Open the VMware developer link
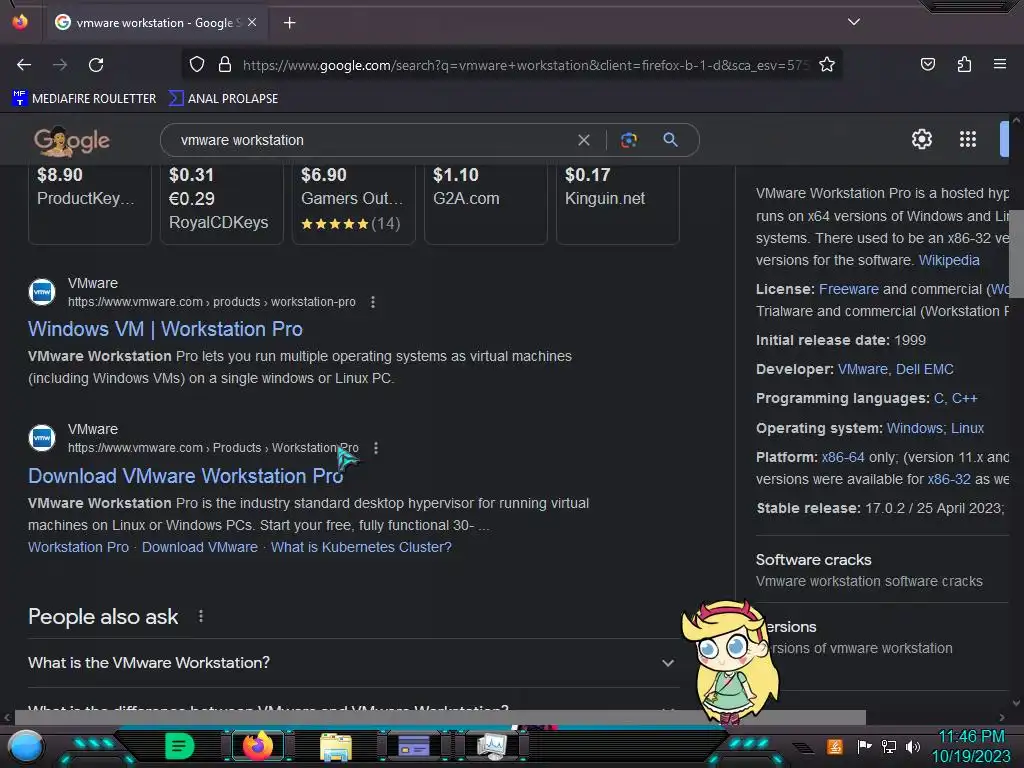 [862, 369]
